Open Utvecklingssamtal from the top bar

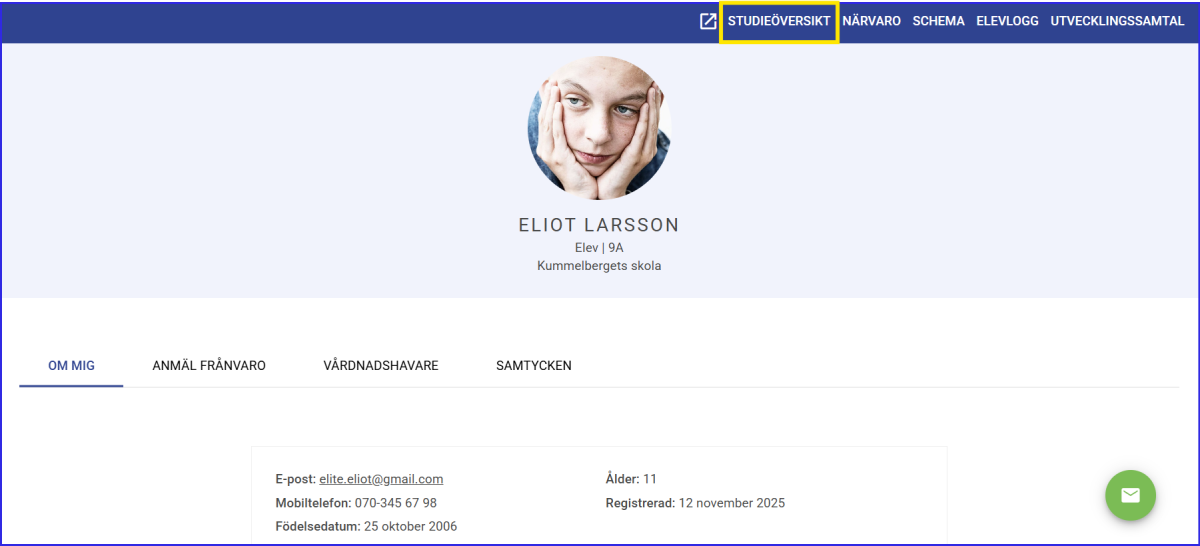coord(1117,21)
